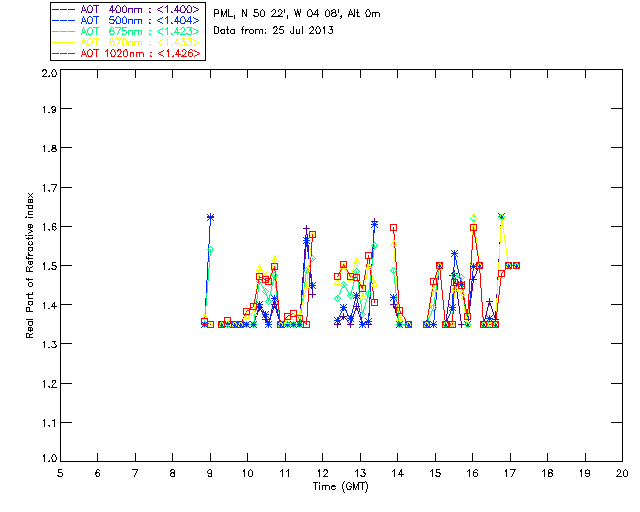This screenshot has width=640, height=512.
Task: Click the hour 6 label on time axis
Action: (98, 473)
